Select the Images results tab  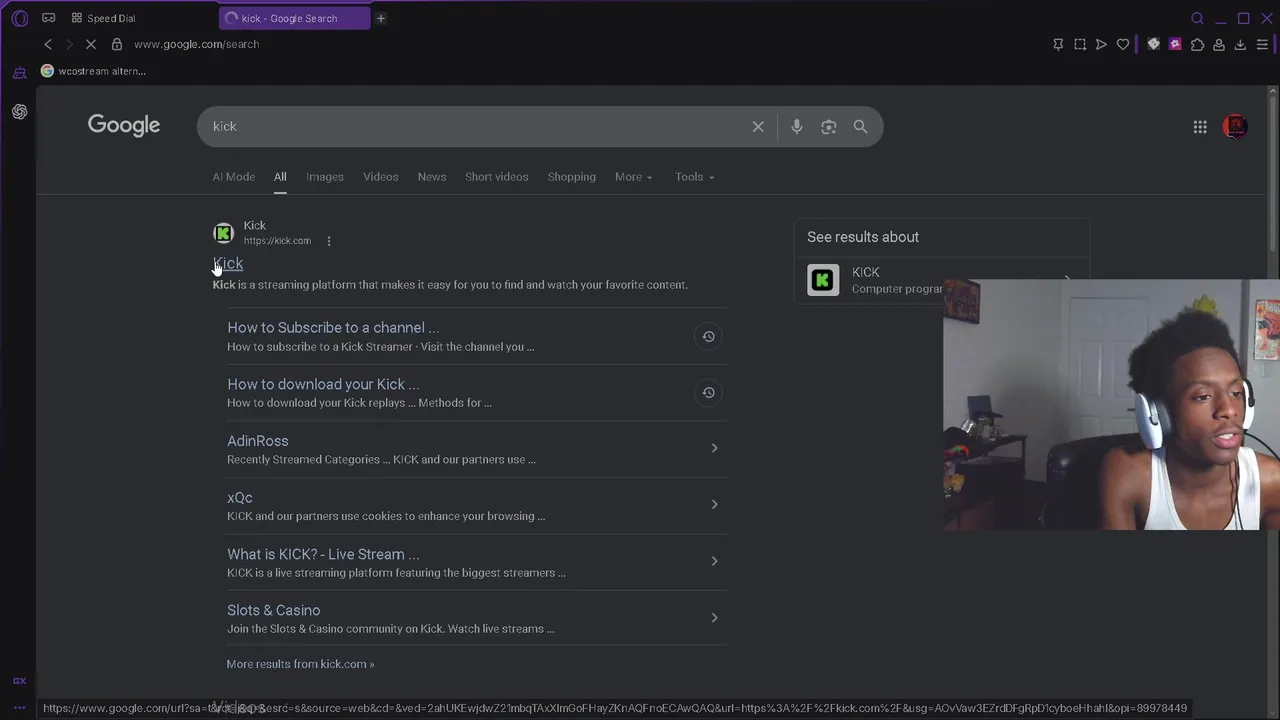325,177
